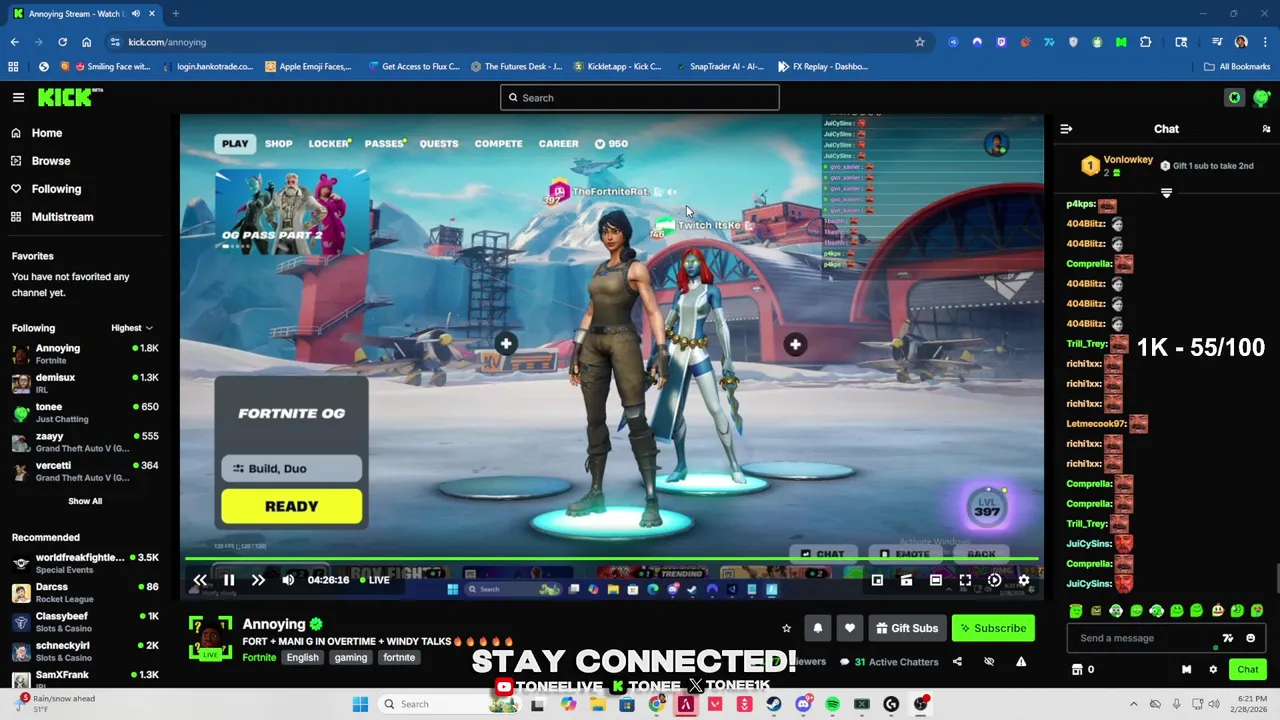Subscribe to the Annoying channel
Image resolution: width=1280 pixels, height=720 pixels.
[x=993, y=628]
